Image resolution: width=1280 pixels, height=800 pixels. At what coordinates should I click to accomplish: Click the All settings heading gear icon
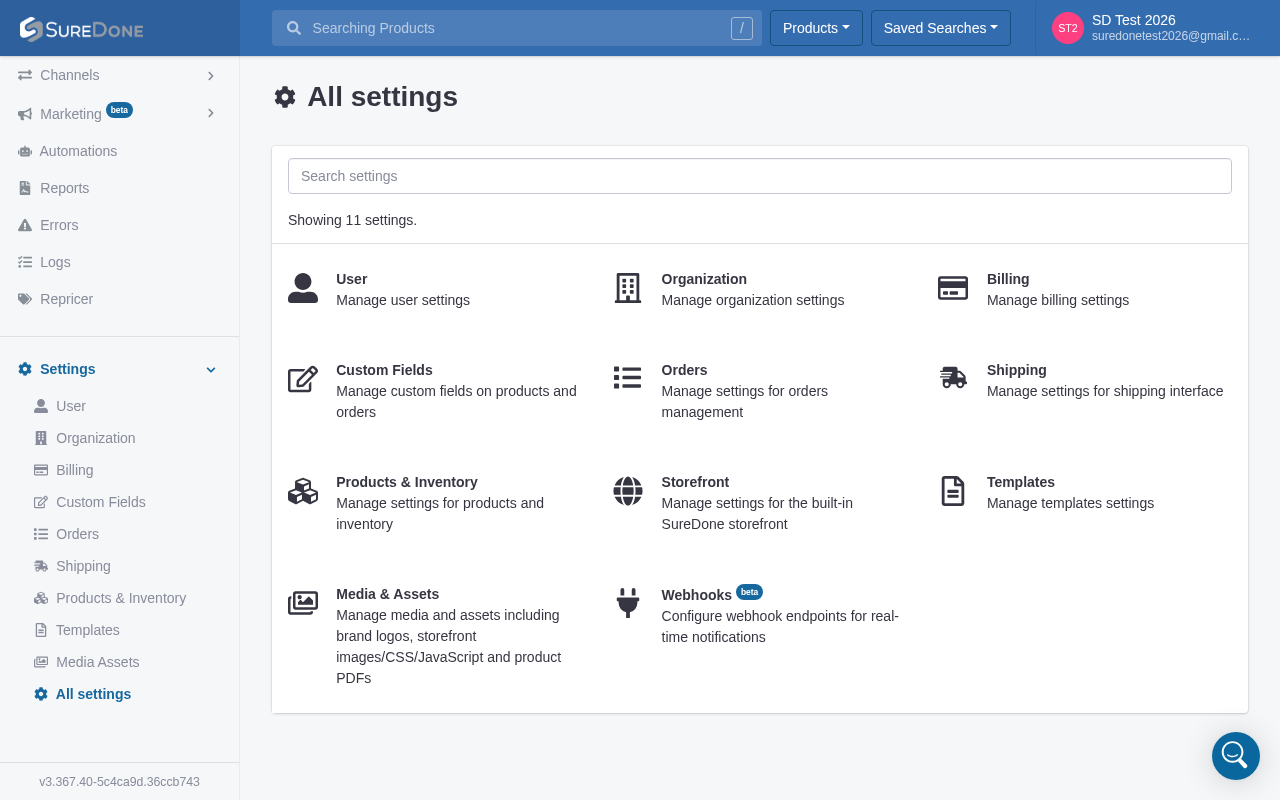pyautogui.click(x=285, y=97)
